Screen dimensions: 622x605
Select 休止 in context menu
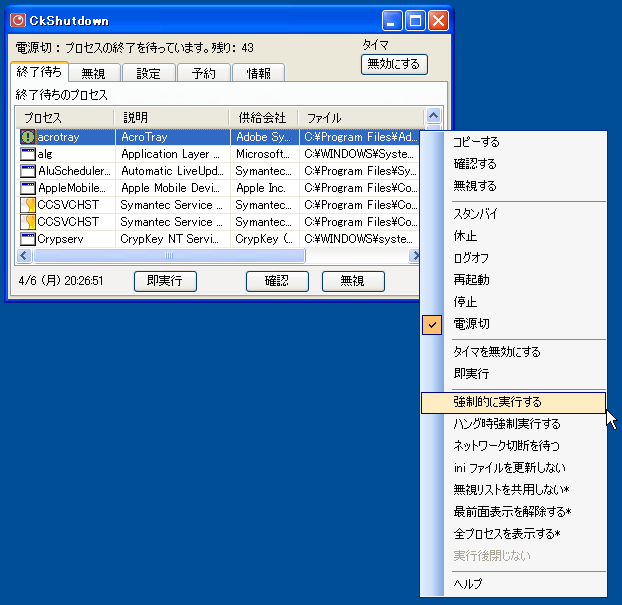click(513, 236)
